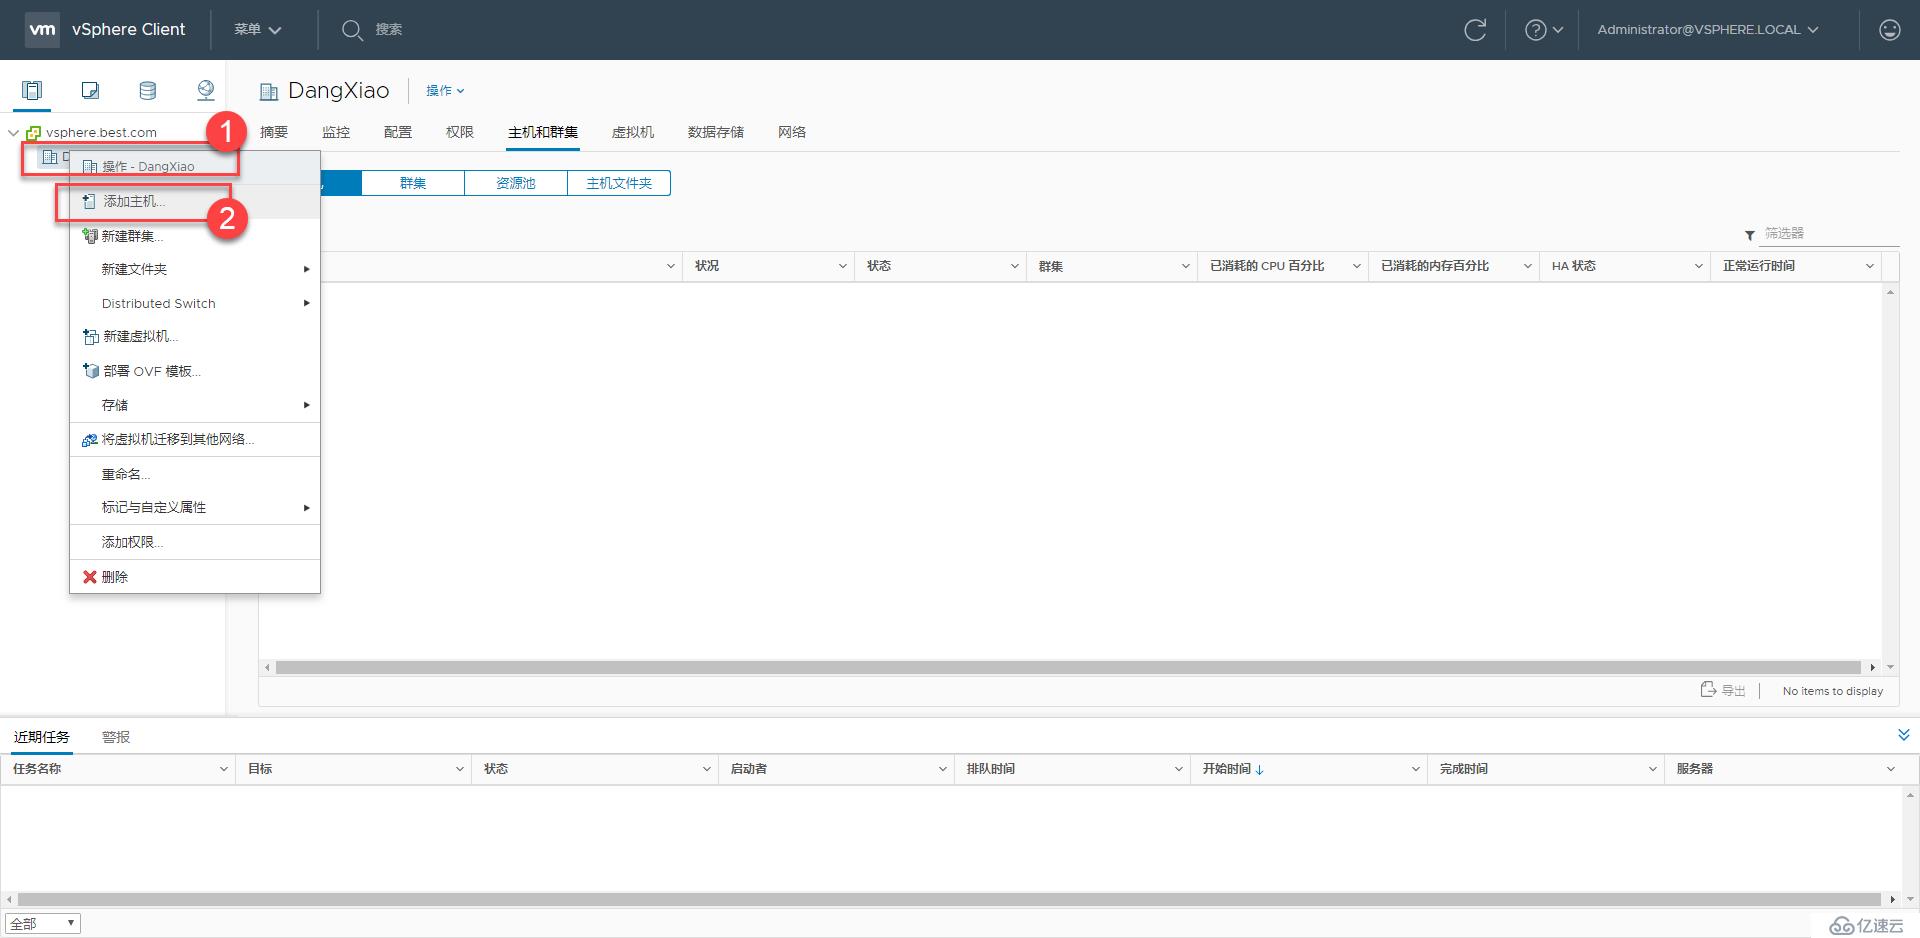Expand the 新建文件夹 submenu arrow
Screen dimensions: 1920x938
(x=306, y=269)
